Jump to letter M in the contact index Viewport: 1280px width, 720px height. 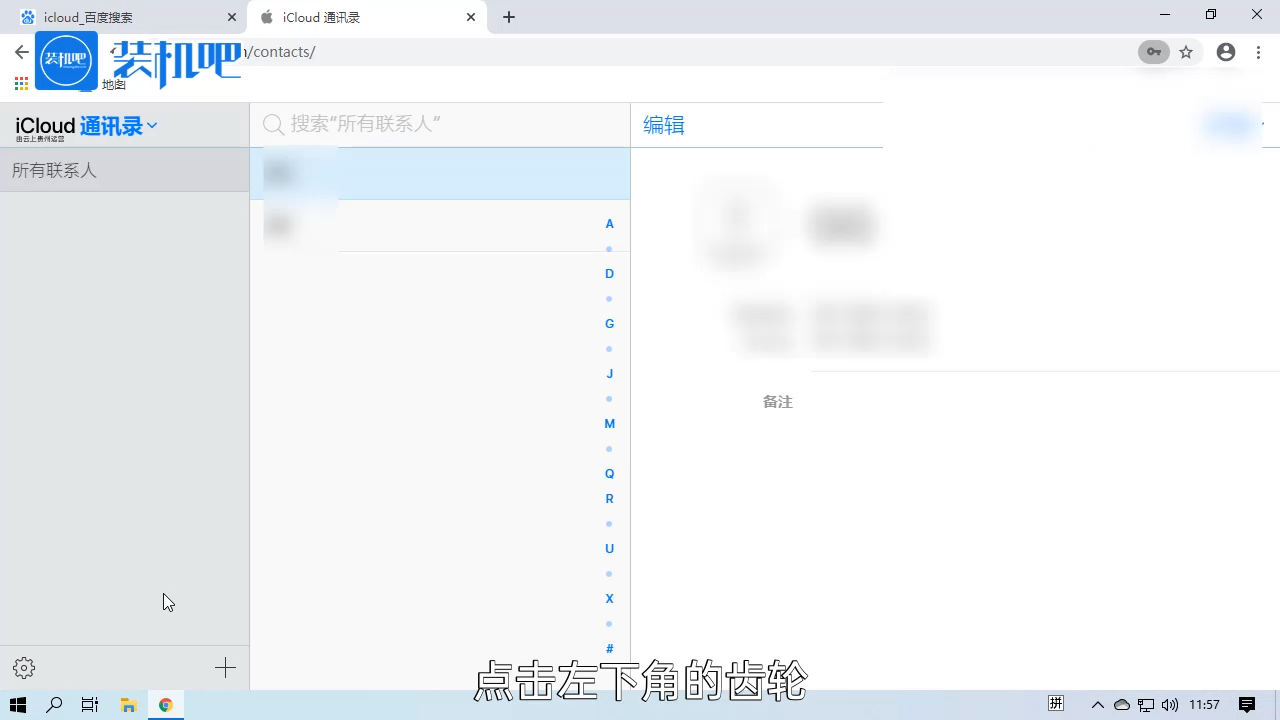[x=609, y=423]
